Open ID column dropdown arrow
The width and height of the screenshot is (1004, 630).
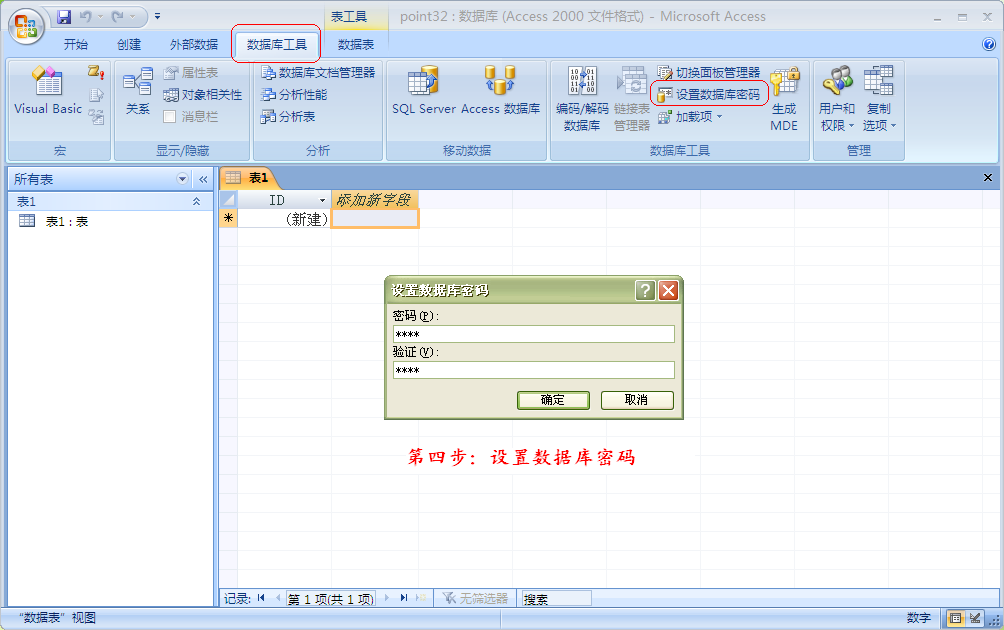point(322,200)
